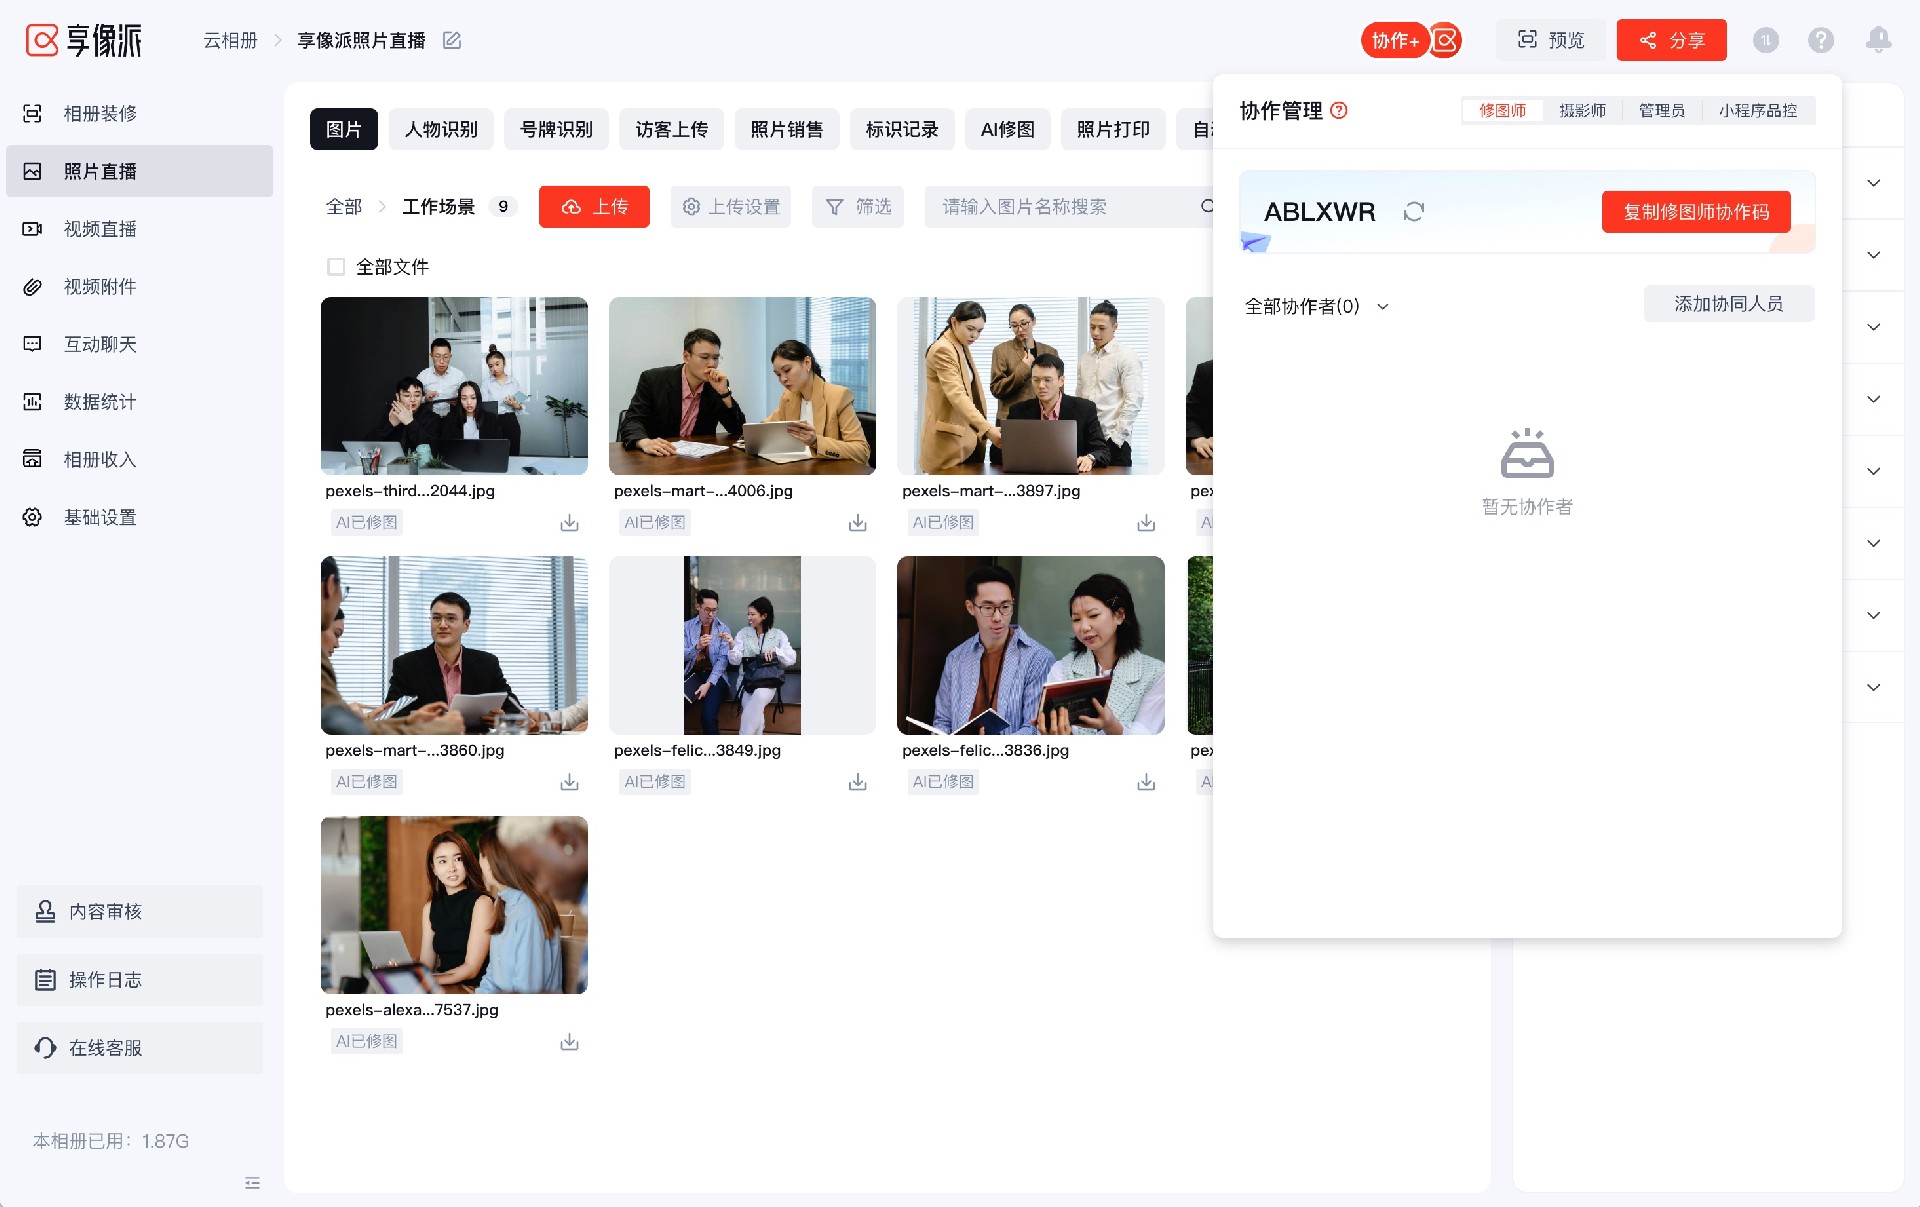Viewport: 1920px width, 1207px height.
Task: Collapse sidebar using bottom-left toggle icon
Action: [x=252, y=1183]
